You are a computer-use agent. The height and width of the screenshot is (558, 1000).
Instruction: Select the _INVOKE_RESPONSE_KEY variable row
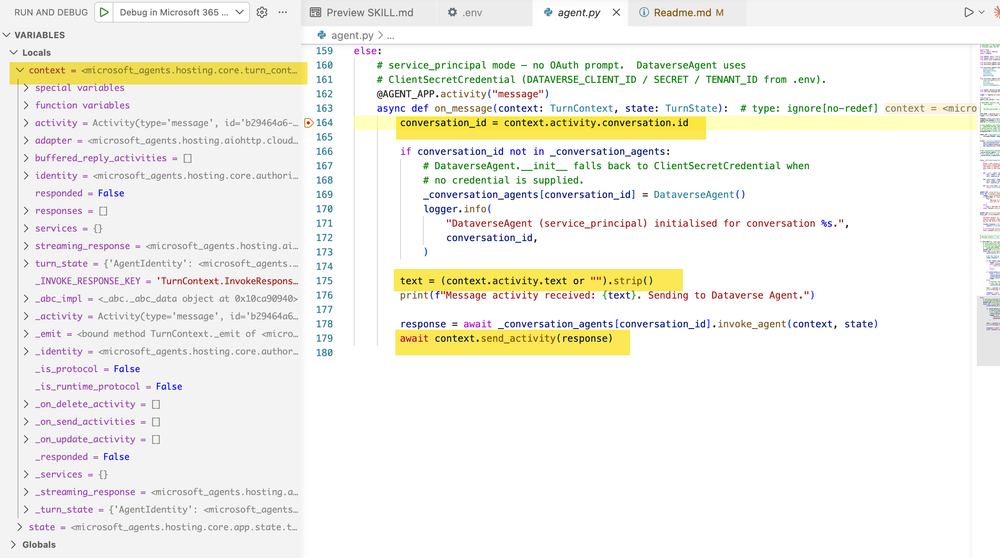[153, 281]
